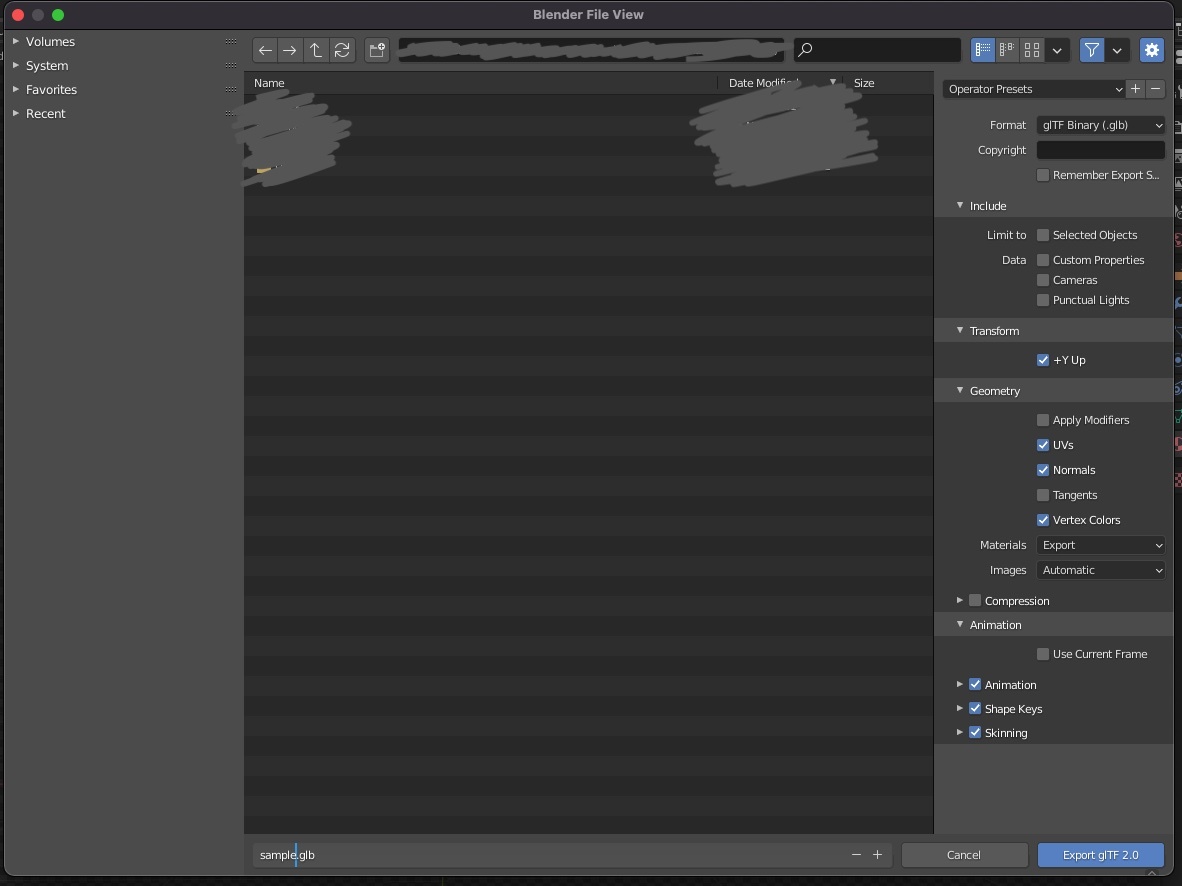Uncheck Vertex Colors checkbox
1182x886 pixels.
[1043, 520]
